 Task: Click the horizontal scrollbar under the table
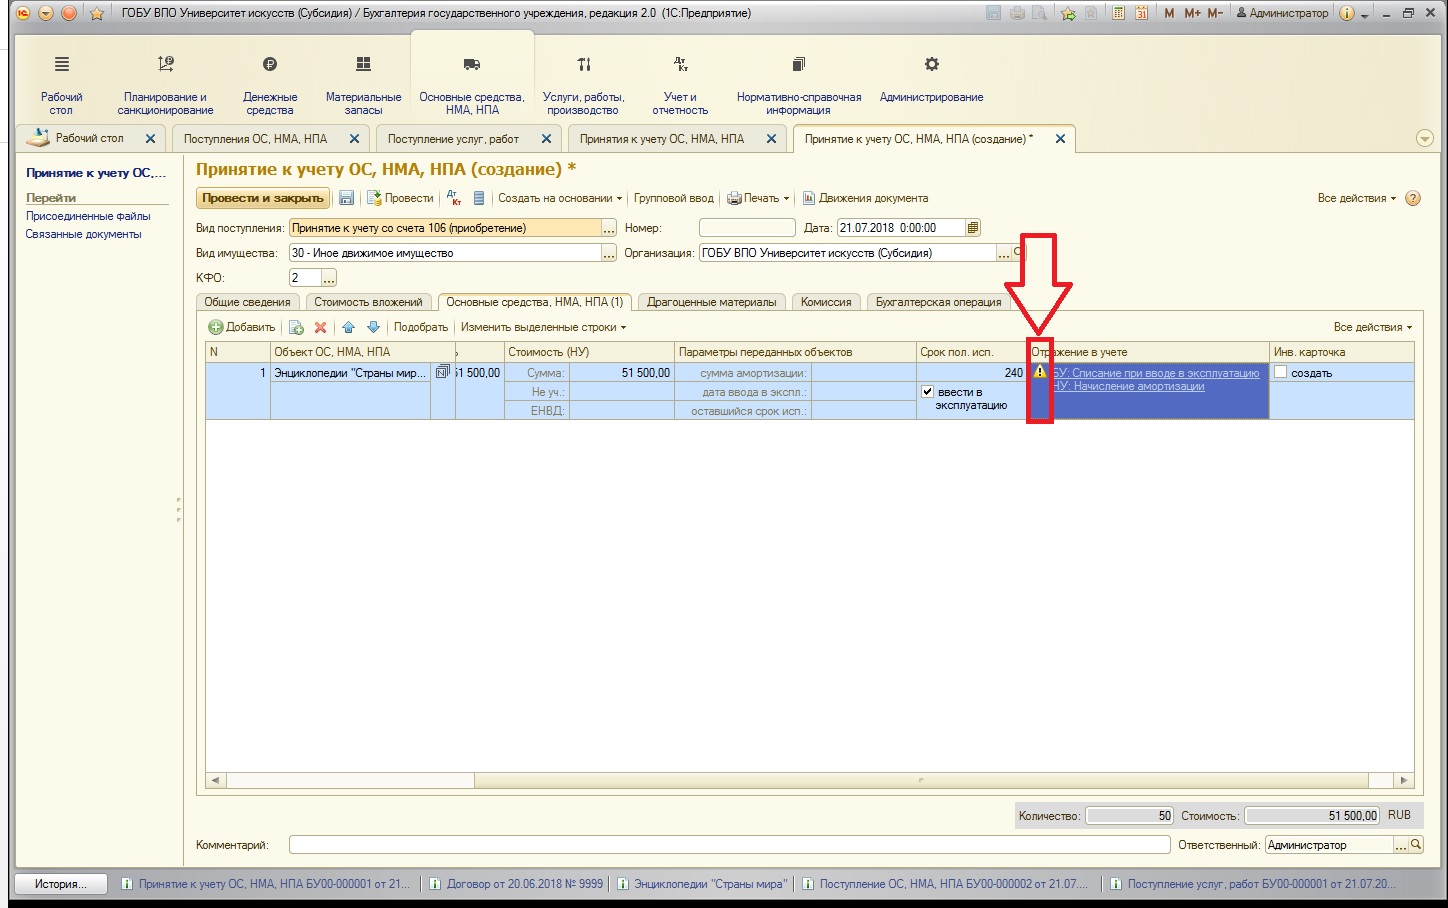tap(700, 780)
